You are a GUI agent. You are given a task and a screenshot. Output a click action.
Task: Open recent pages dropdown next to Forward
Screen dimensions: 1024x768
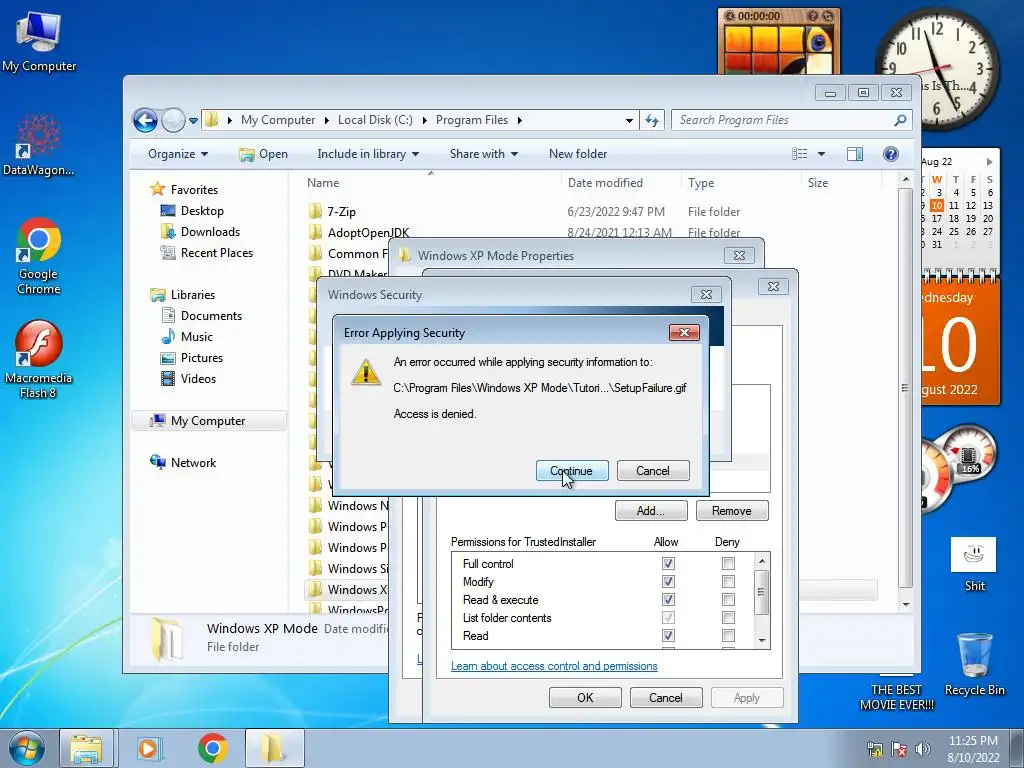tap(193, 121)
